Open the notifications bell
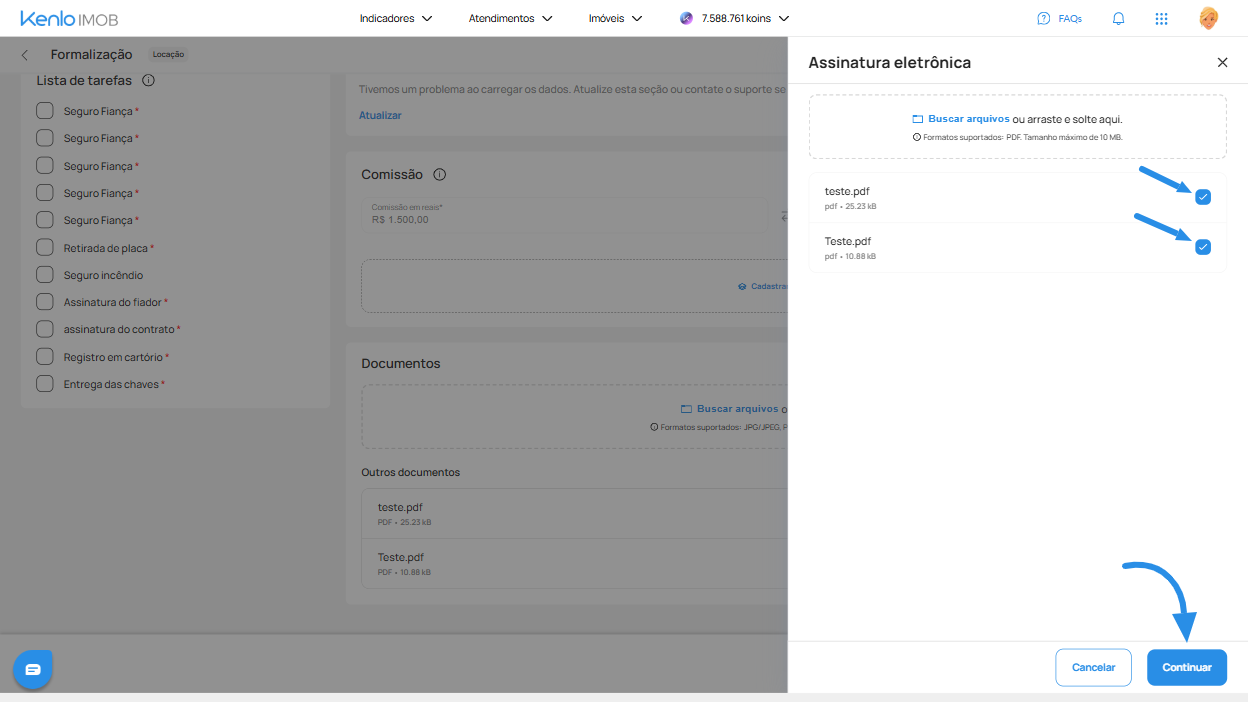Screen dimensions: 1248x702 coord(1118,18)
